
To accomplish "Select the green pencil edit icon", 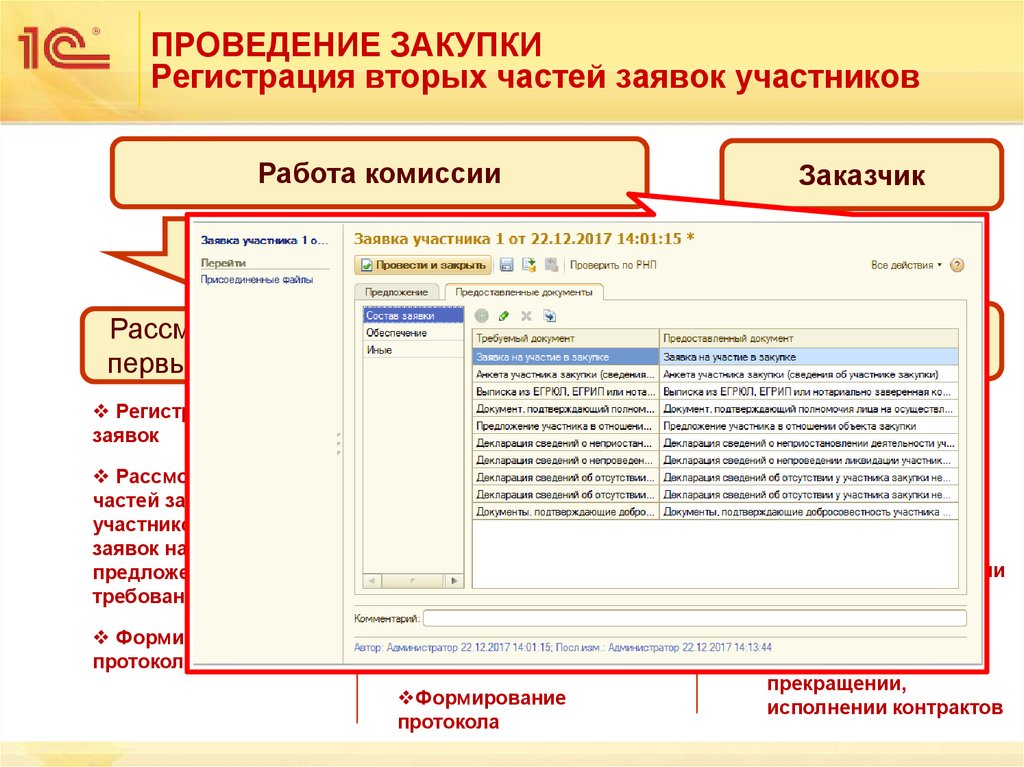I will coord(503,316).
